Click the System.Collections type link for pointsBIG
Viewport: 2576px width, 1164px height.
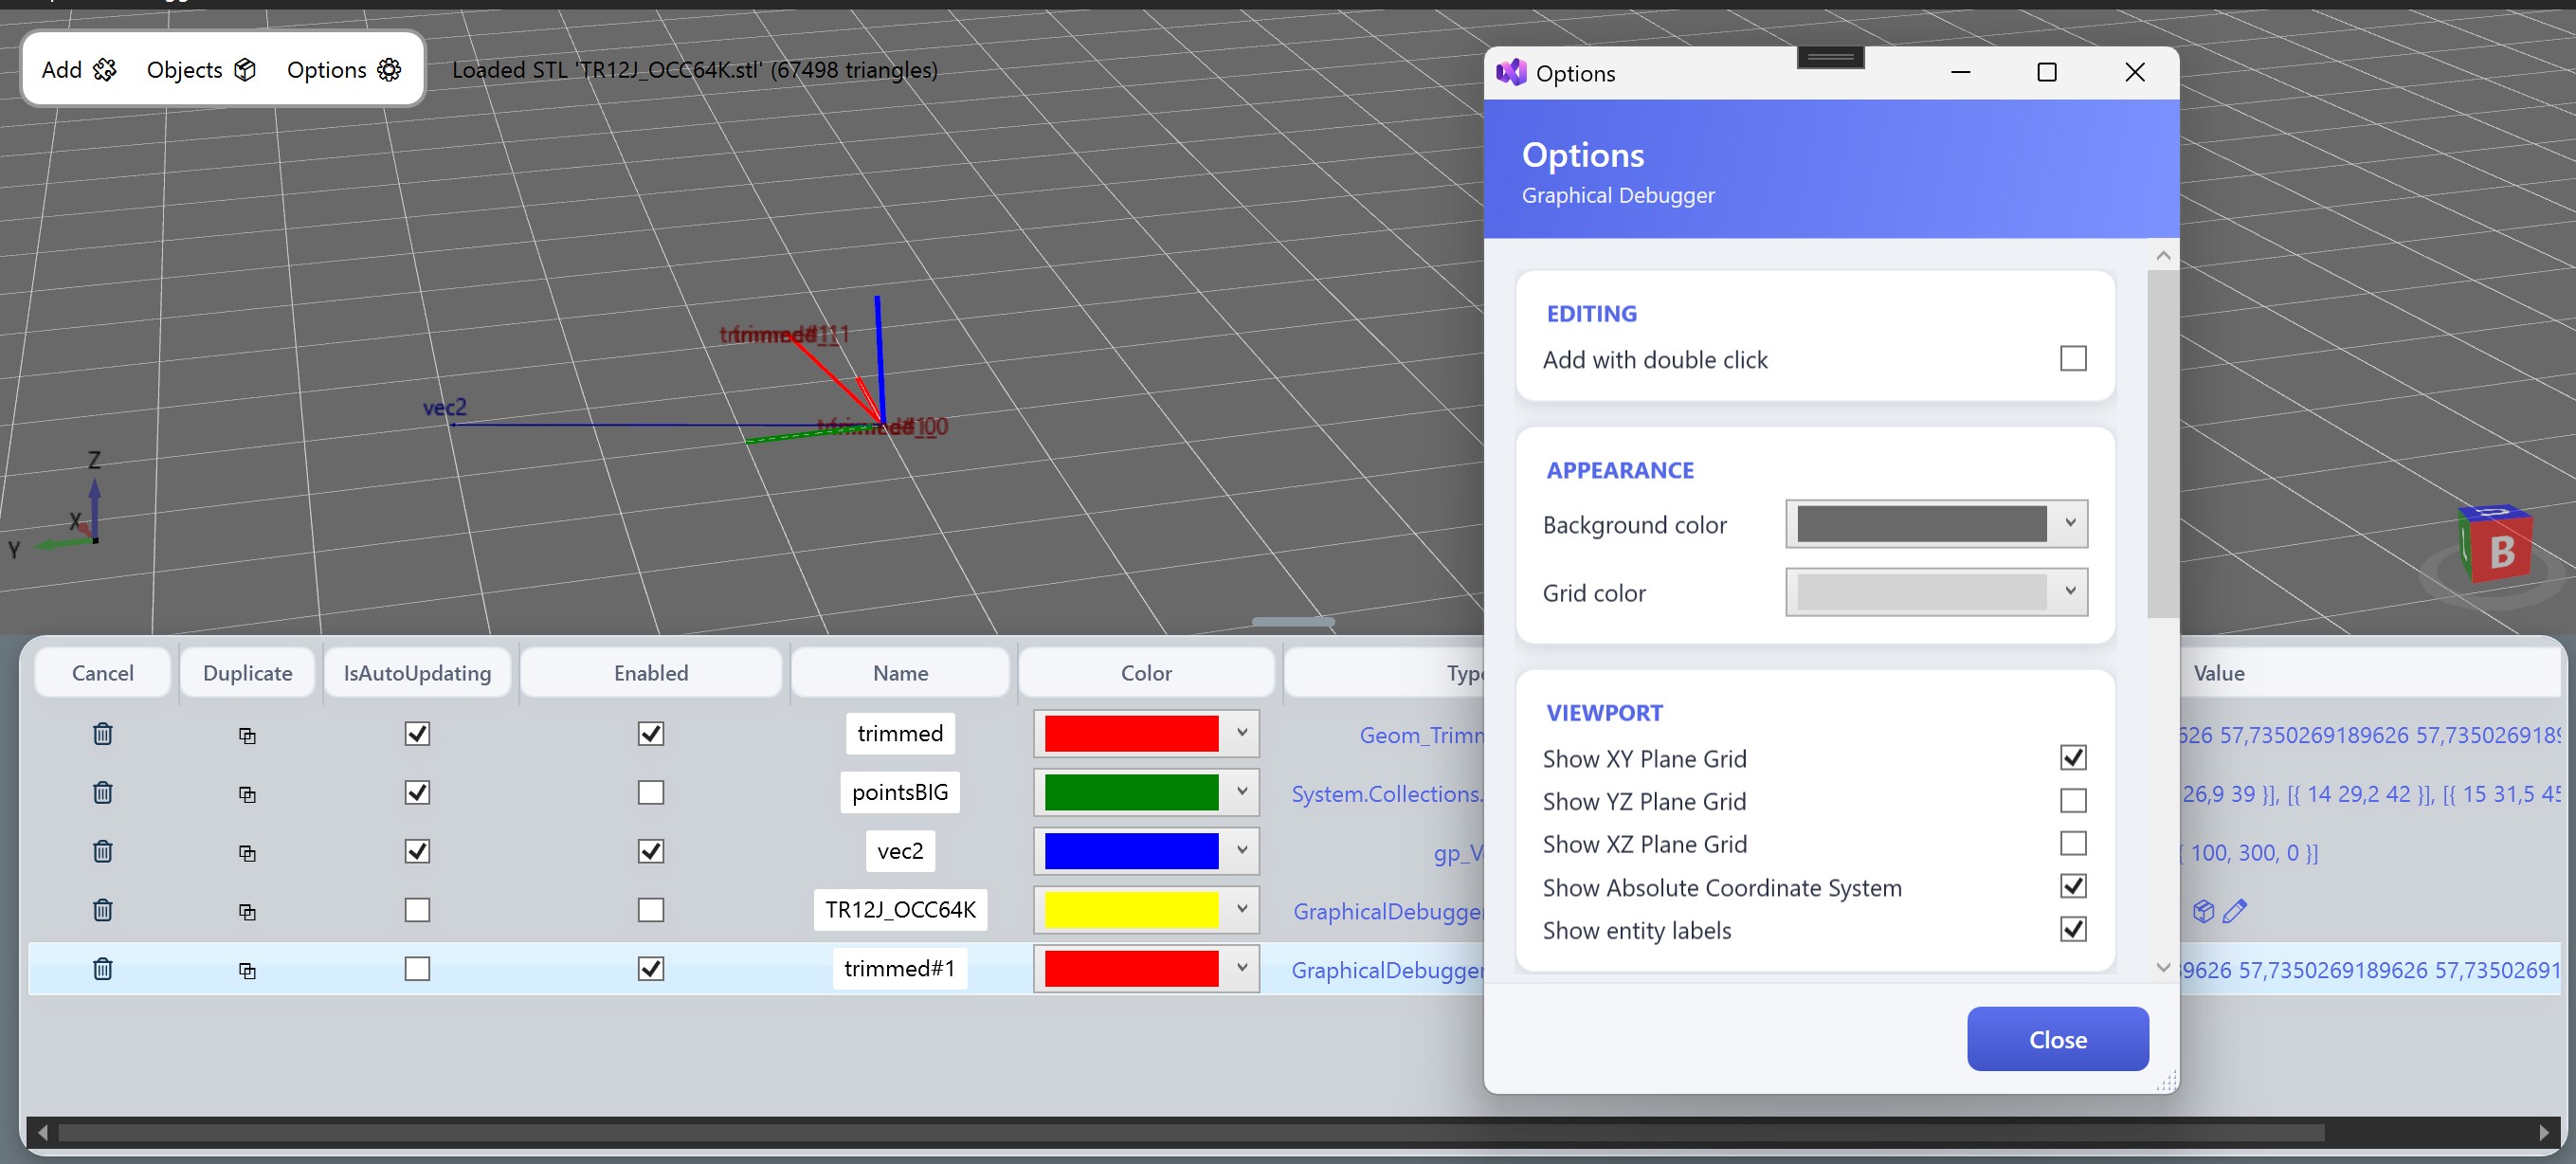coord(1388,794)
